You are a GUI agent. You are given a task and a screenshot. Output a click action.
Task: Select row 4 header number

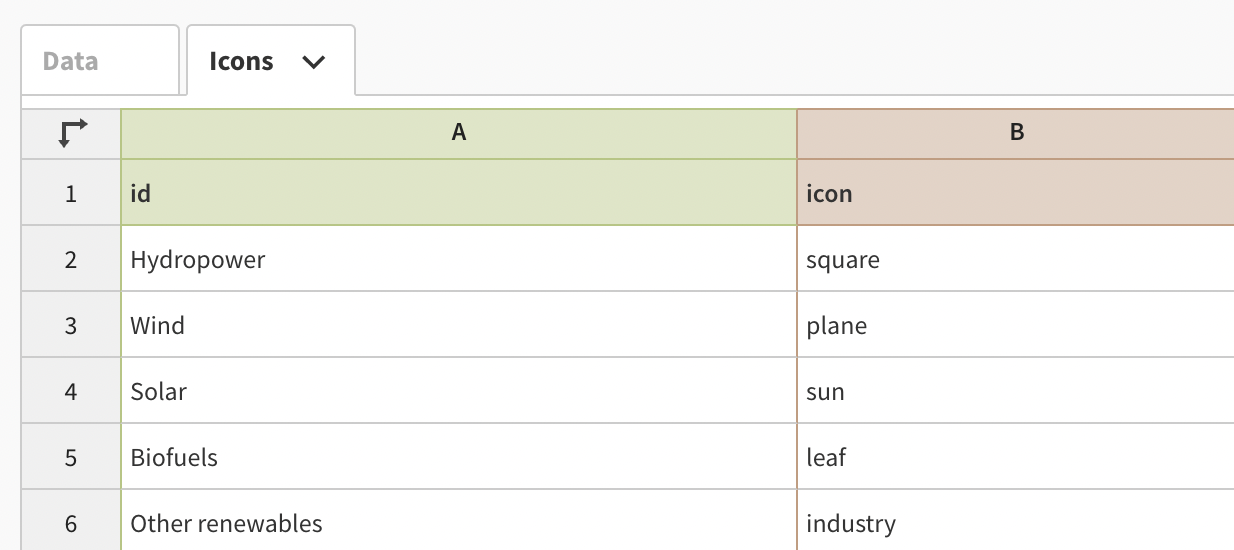[71, 391]
